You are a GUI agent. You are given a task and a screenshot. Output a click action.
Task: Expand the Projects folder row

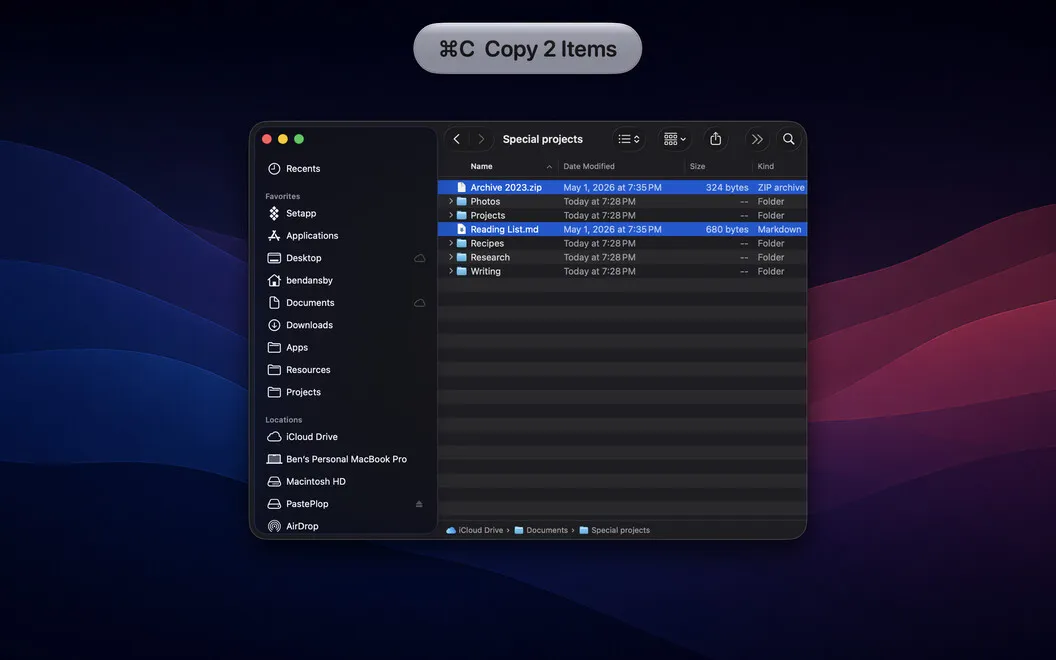(451, 215)
